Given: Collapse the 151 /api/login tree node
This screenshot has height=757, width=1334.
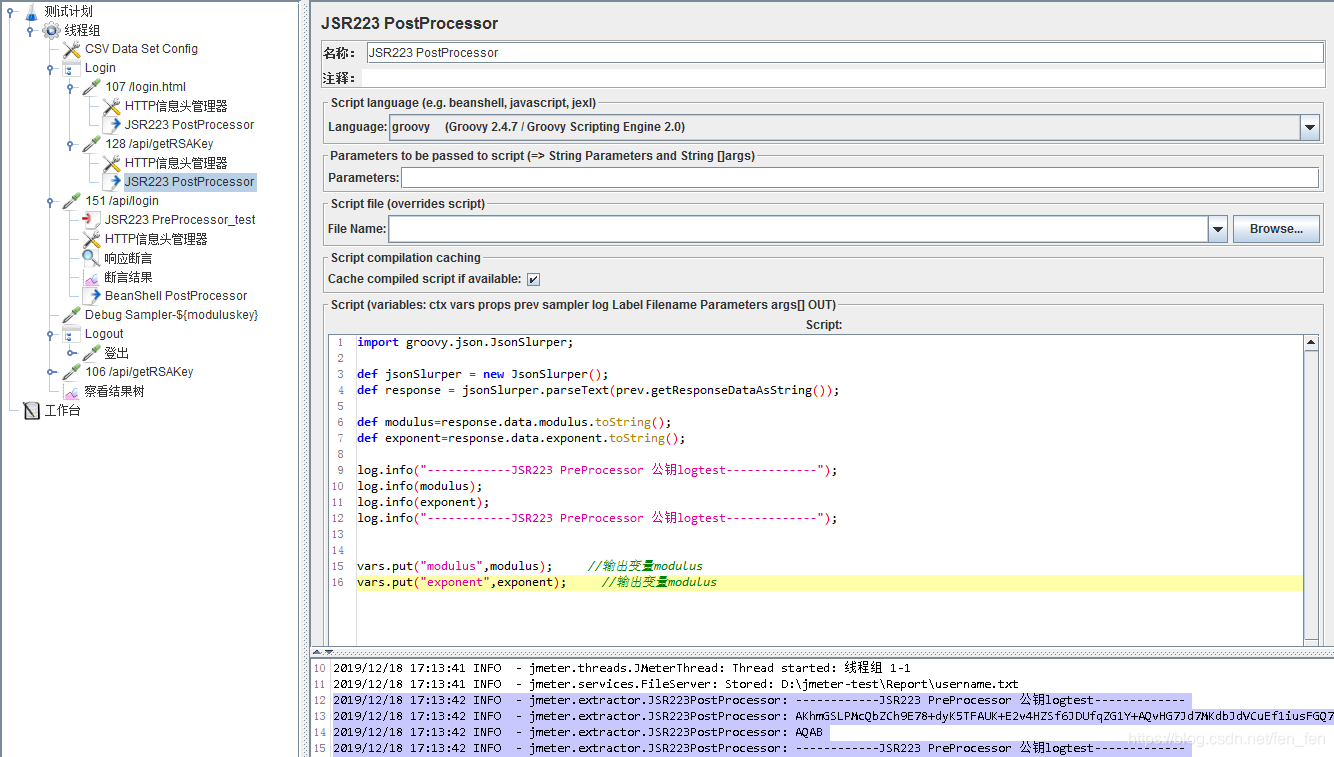Looking at the screenshot, I should 49,200.
